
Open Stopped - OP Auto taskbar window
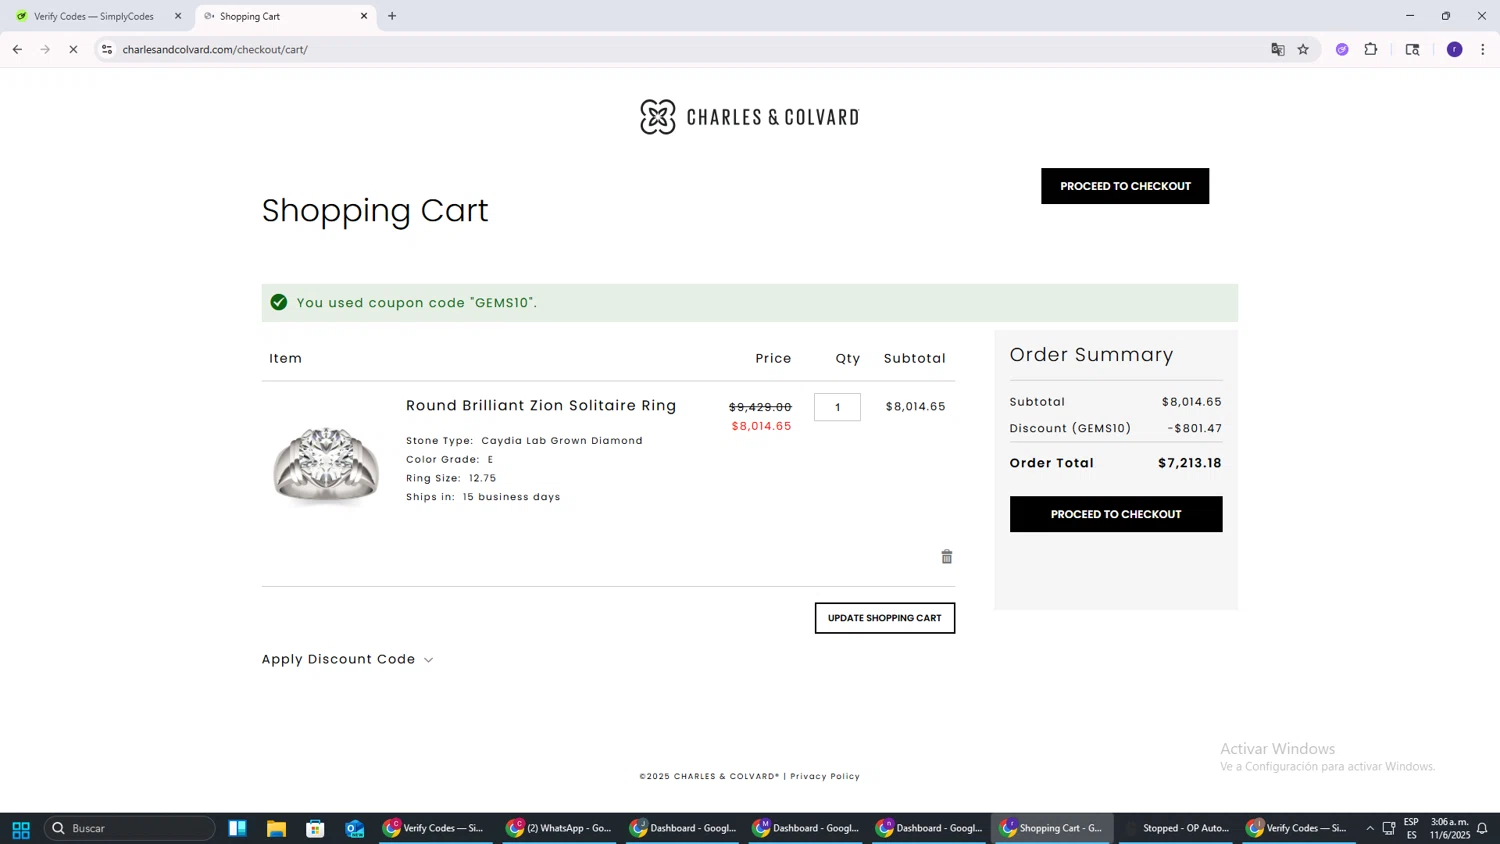coord(1176,828)
